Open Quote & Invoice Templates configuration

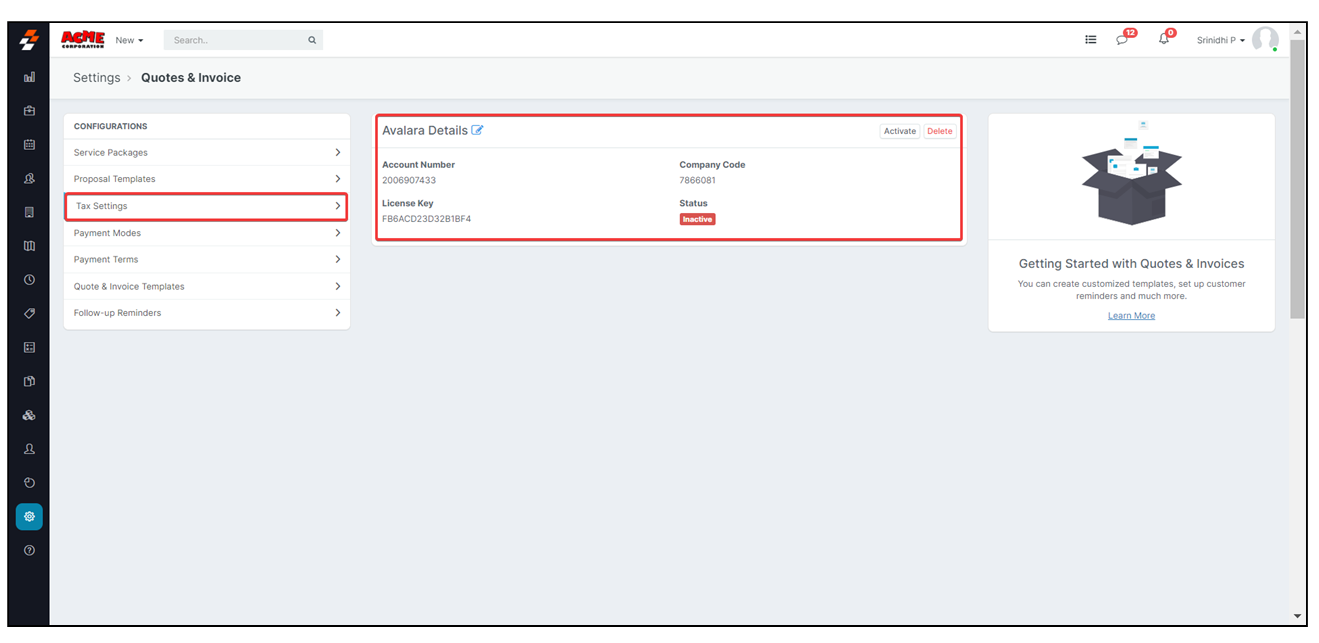(207, 286)
